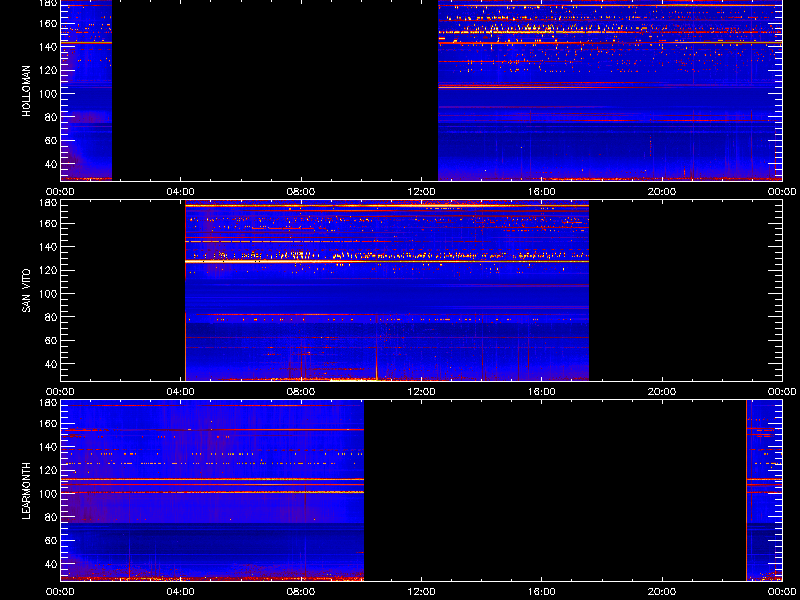The width and height of the screenshot is (800, 600).
Task: Pick the 180 frequency tick on San Vito axis
Action: tap(49, 203)
